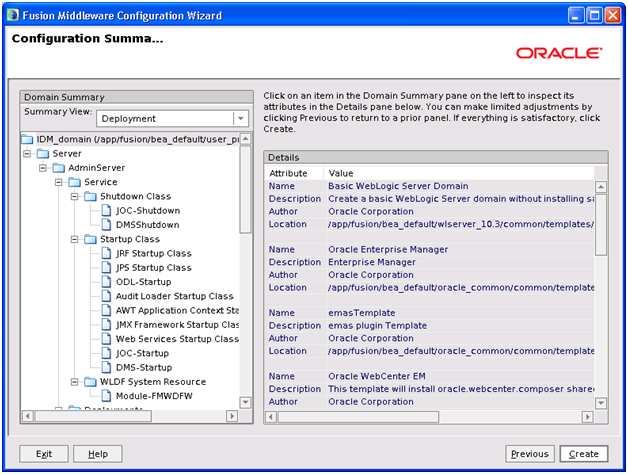Click the WLDF System Resource folder icon
The height and width of the screenshot is (474, 628).
[x=90, y=382]
